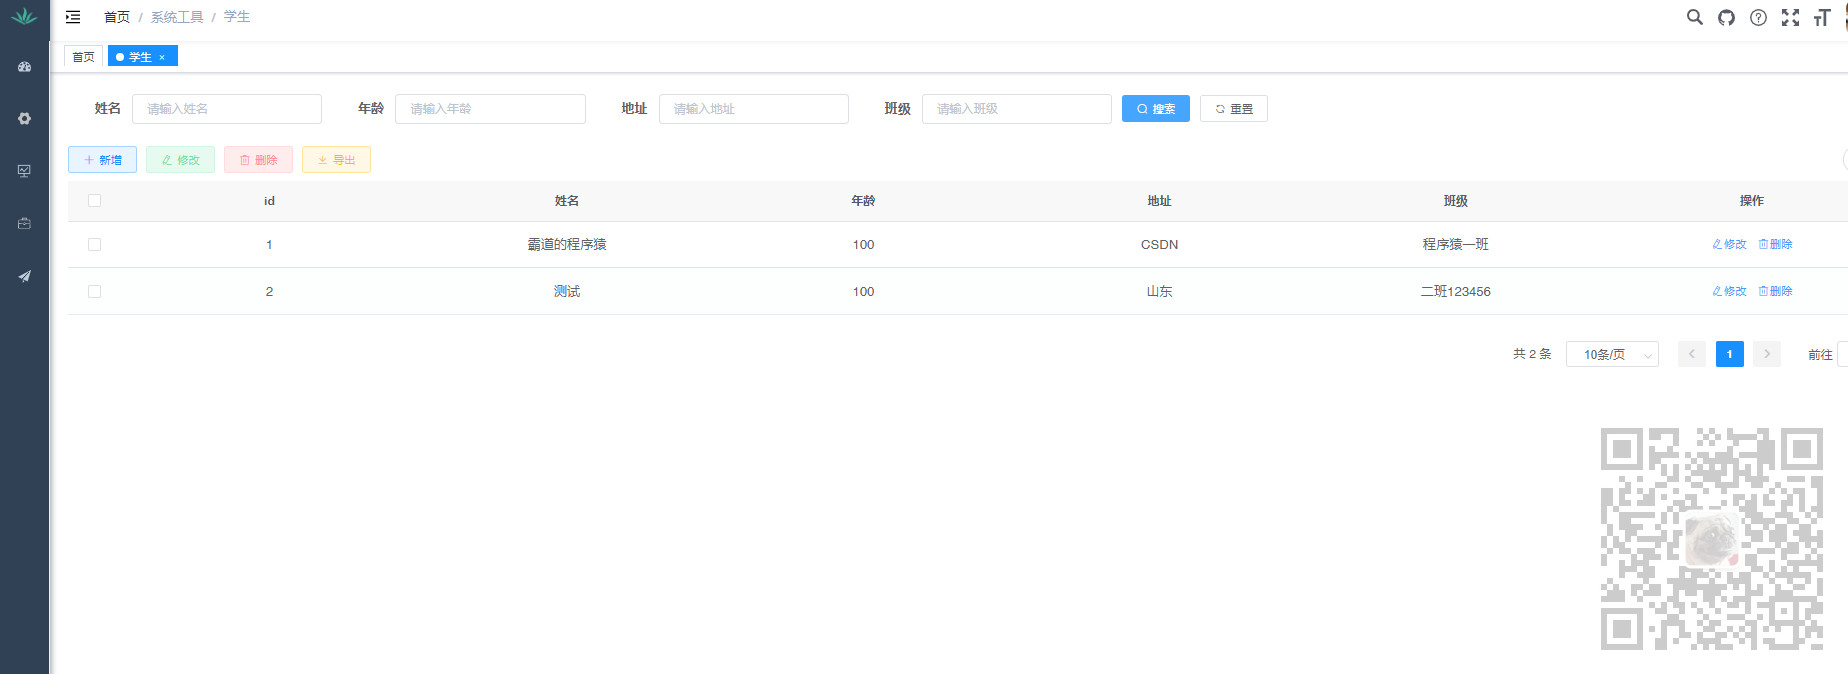Click the CSDN address cell
The width and height of the screenshot is (1848, 674).
click(x=1160, y=244)
